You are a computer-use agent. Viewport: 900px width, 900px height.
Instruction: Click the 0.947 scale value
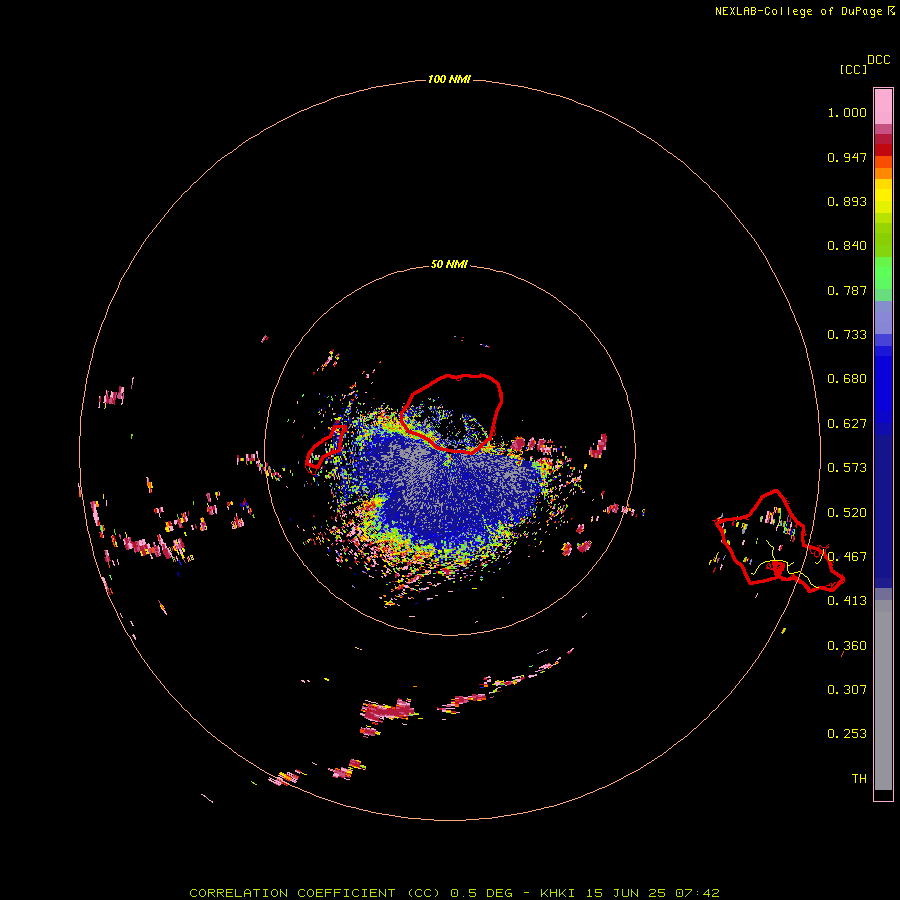tap(847, 157)
